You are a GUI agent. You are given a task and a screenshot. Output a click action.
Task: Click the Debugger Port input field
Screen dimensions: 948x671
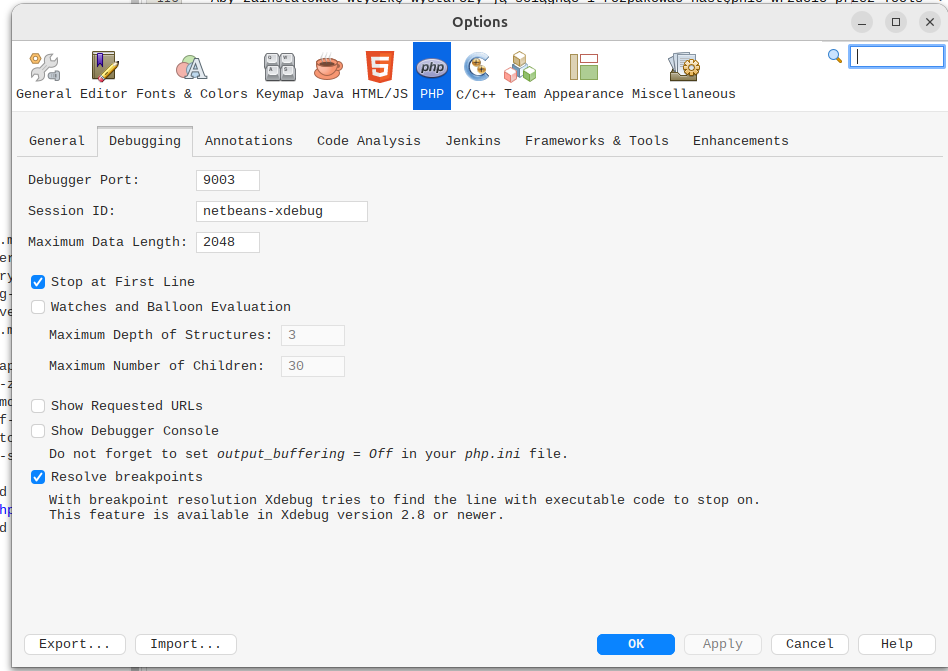(x=228, y=180)
